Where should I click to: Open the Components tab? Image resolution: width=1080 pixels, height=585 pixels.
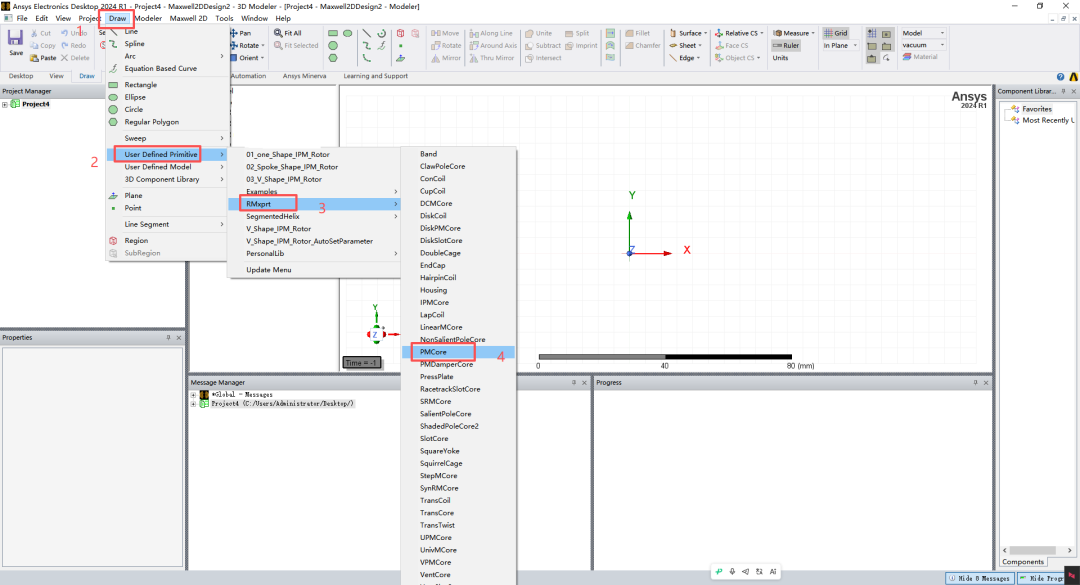1023,562
